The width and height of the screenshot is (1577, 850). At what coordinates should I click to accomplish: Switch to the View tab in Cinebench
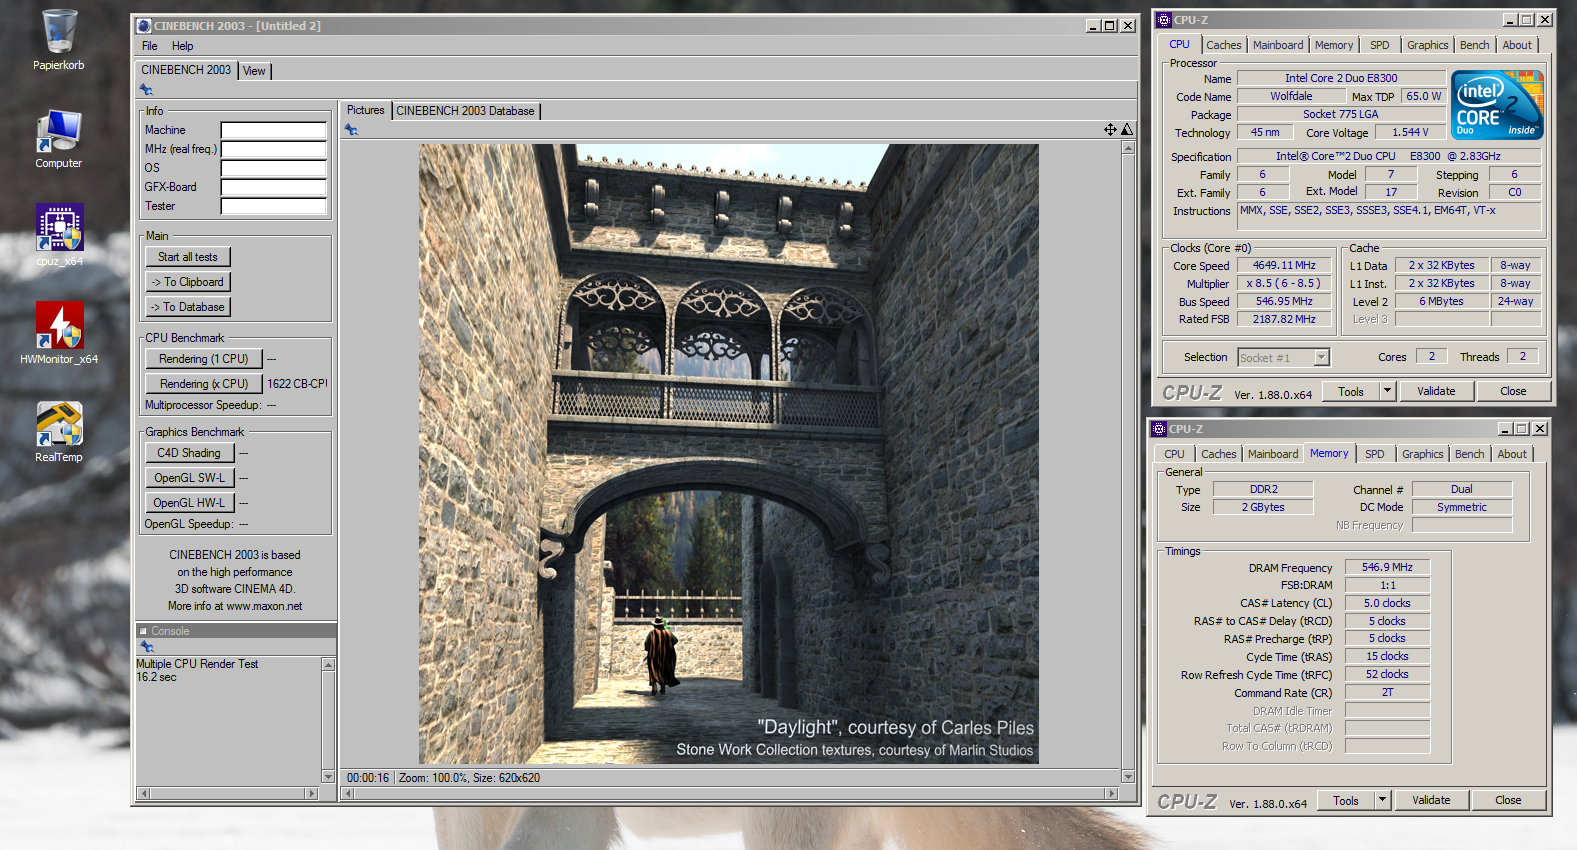(x=255, y=71)
